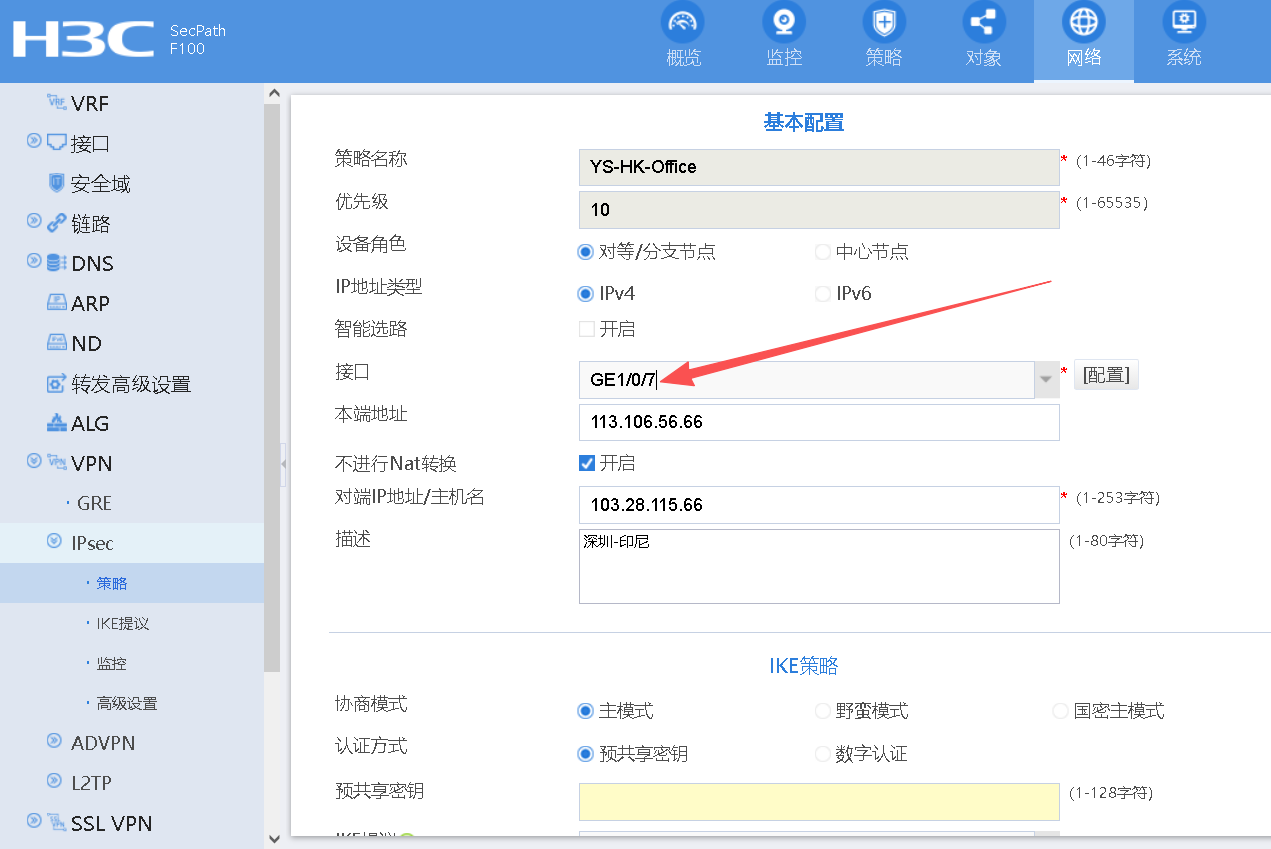Click the 预共享密钥 yellow input field

(819, 801)
